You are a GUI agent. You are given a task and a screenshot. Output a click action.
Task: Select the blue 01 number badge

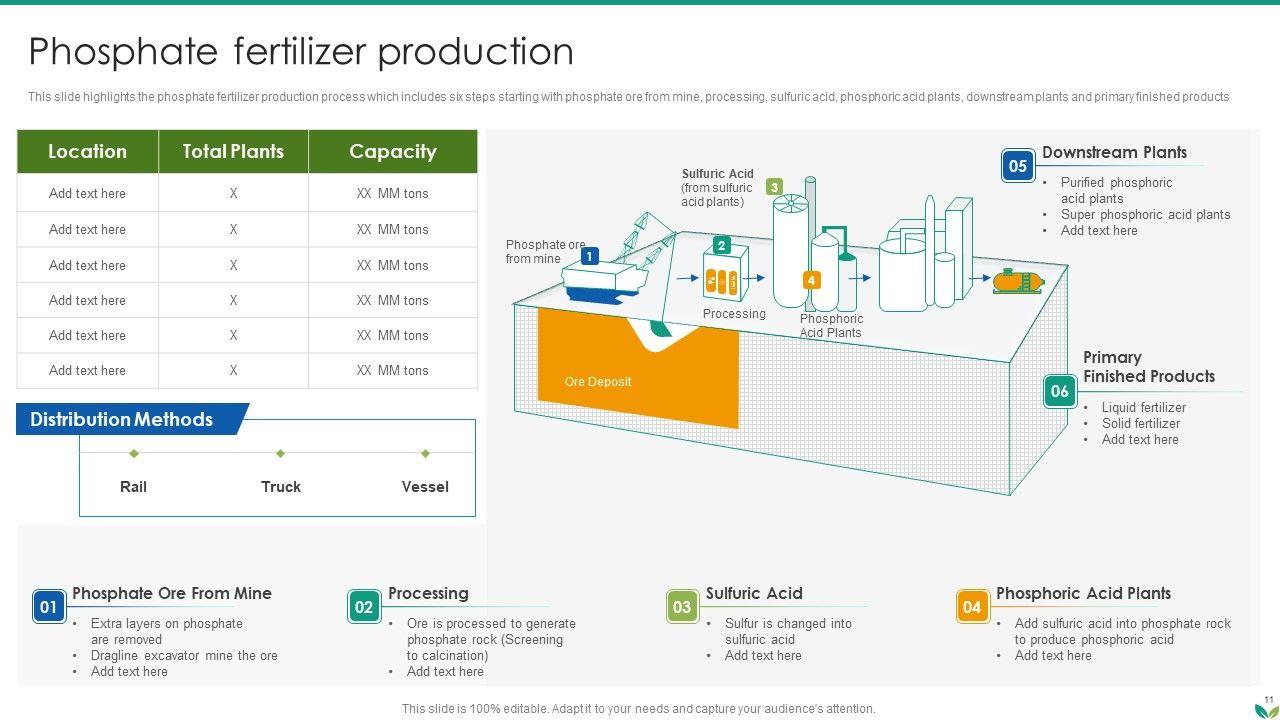(x=48, y=607)
